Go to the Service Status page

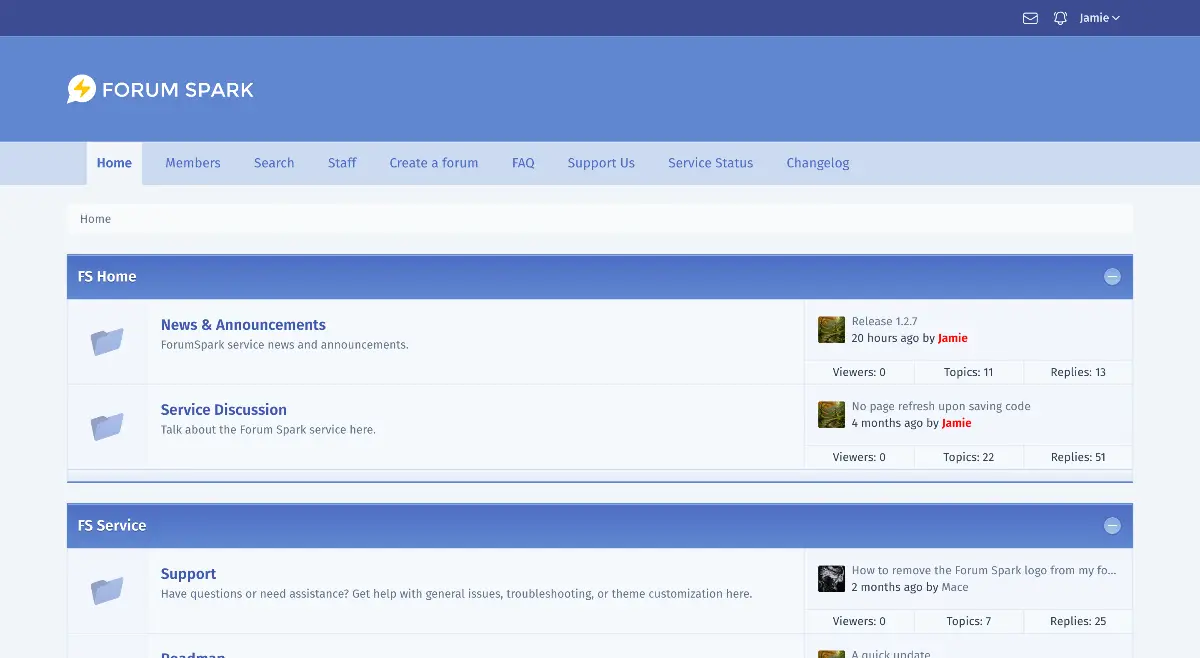tap(710, 163)
